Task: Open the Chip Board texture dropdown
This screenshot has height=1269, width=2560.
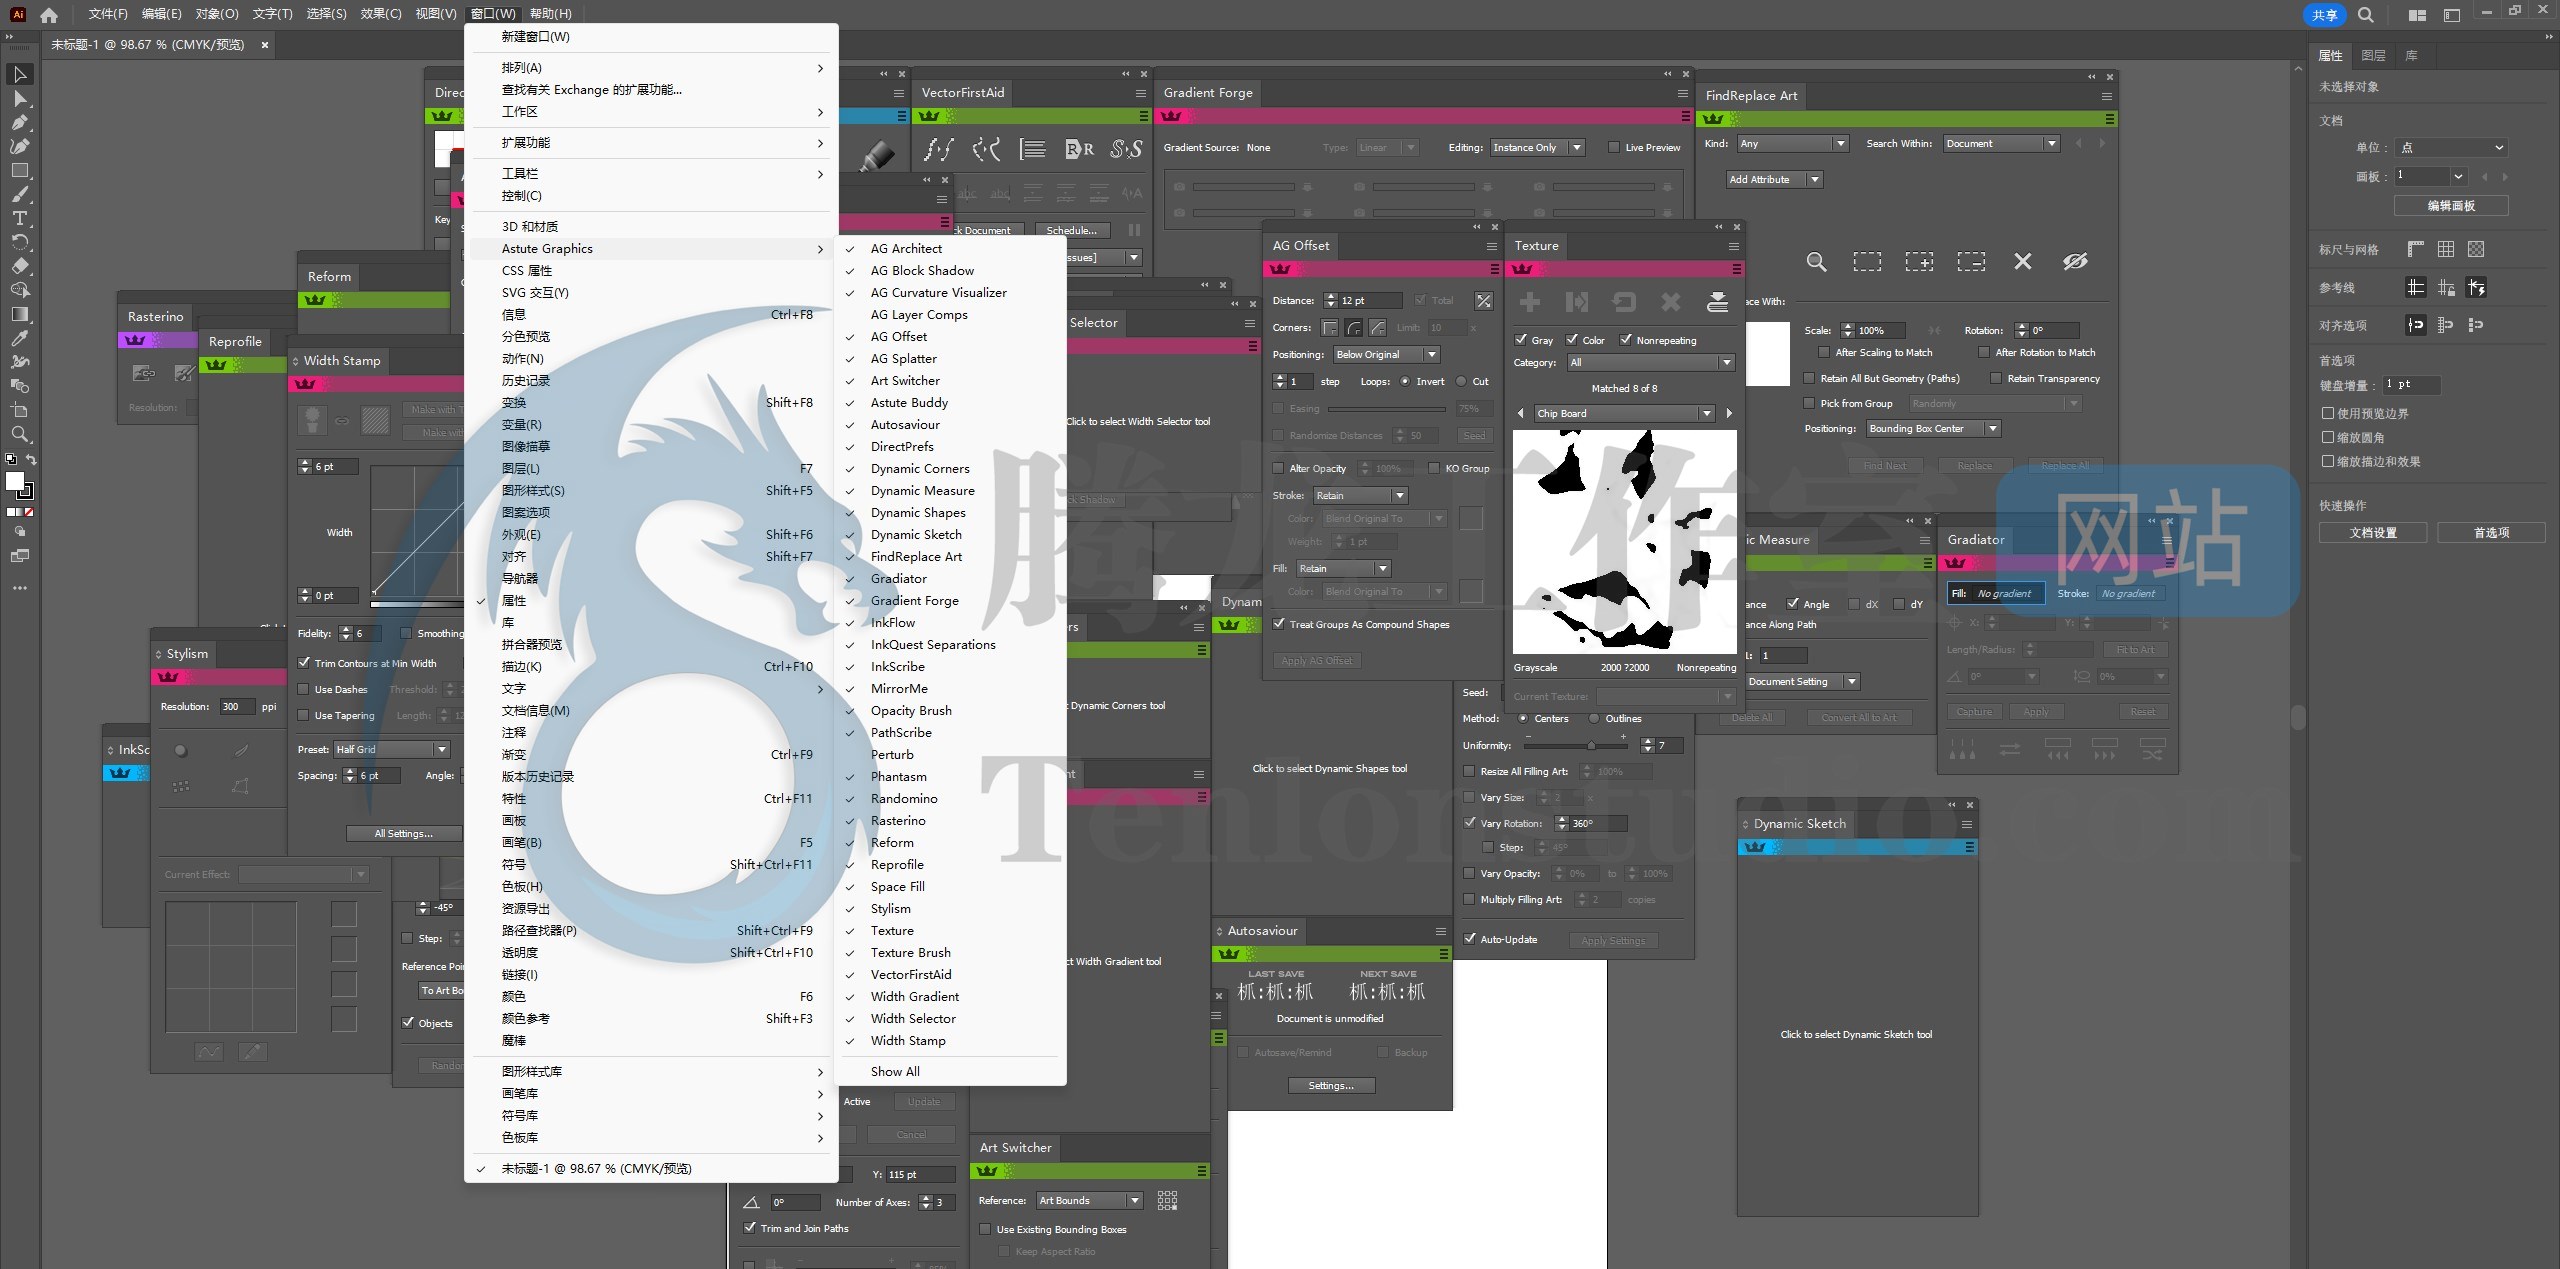Action: 1625,414
